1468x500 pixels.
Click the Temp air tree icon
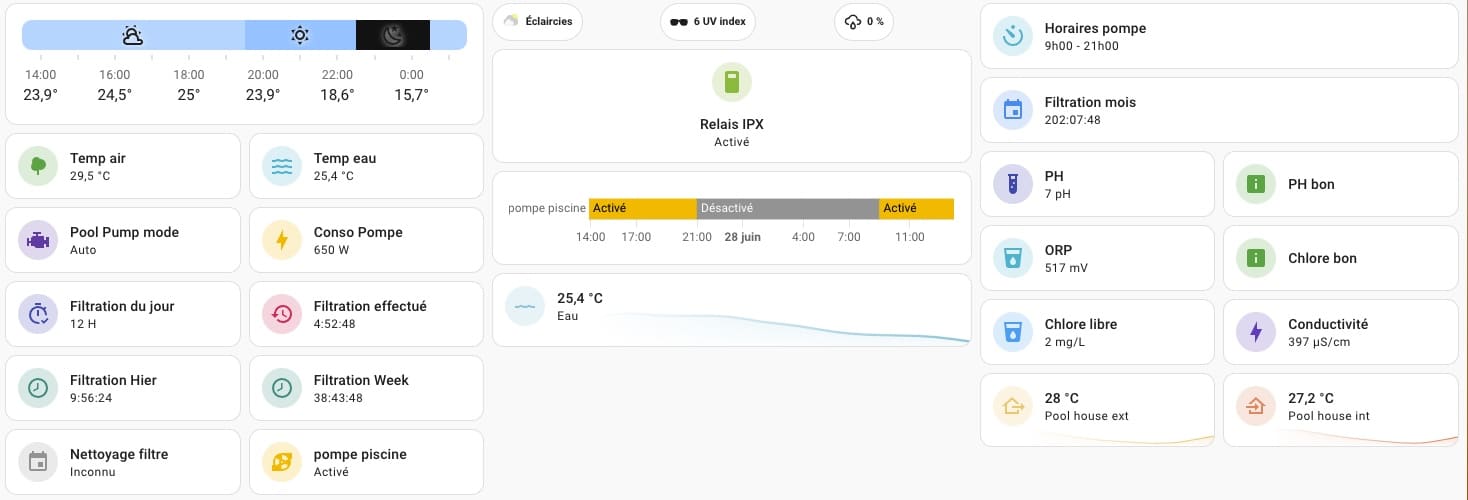(x=39, y=166)
